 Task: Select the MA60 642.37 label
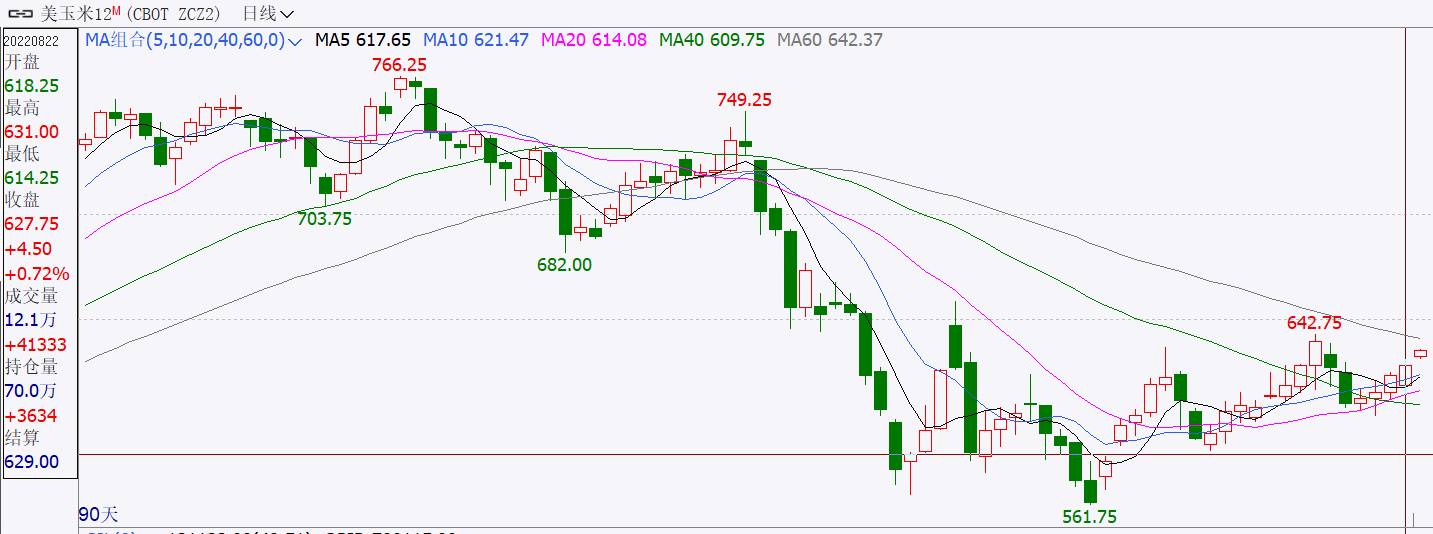click(x=830, y=41)
